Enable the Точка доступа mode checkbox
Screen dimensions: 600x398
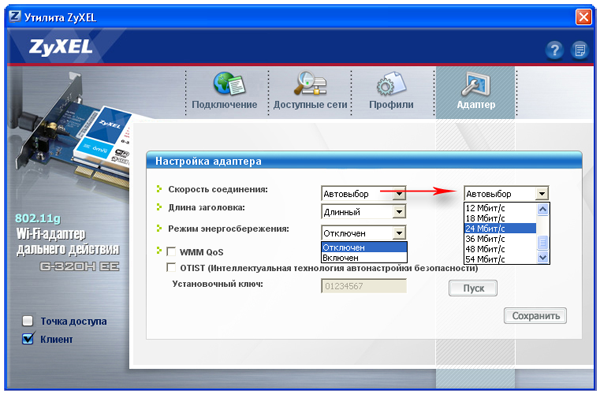click(28, 321)
